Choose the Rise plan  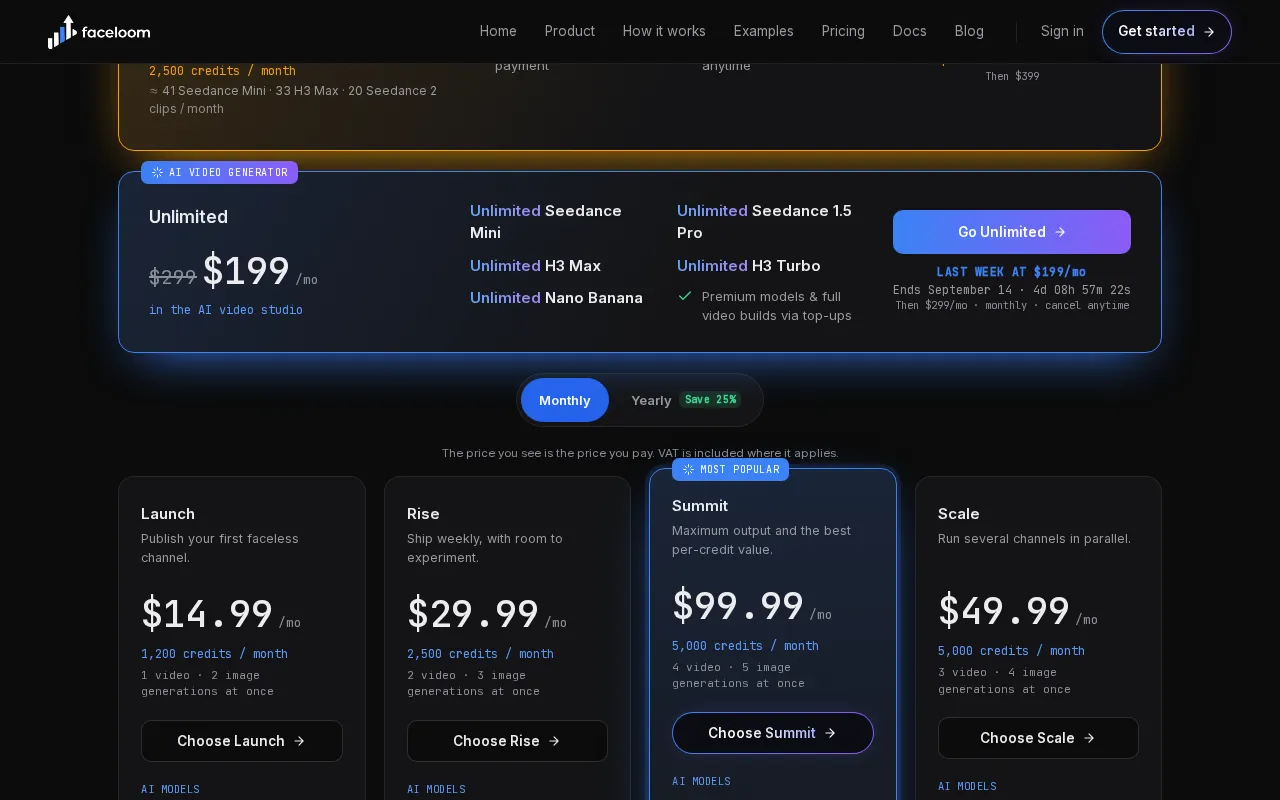(507, 741)
